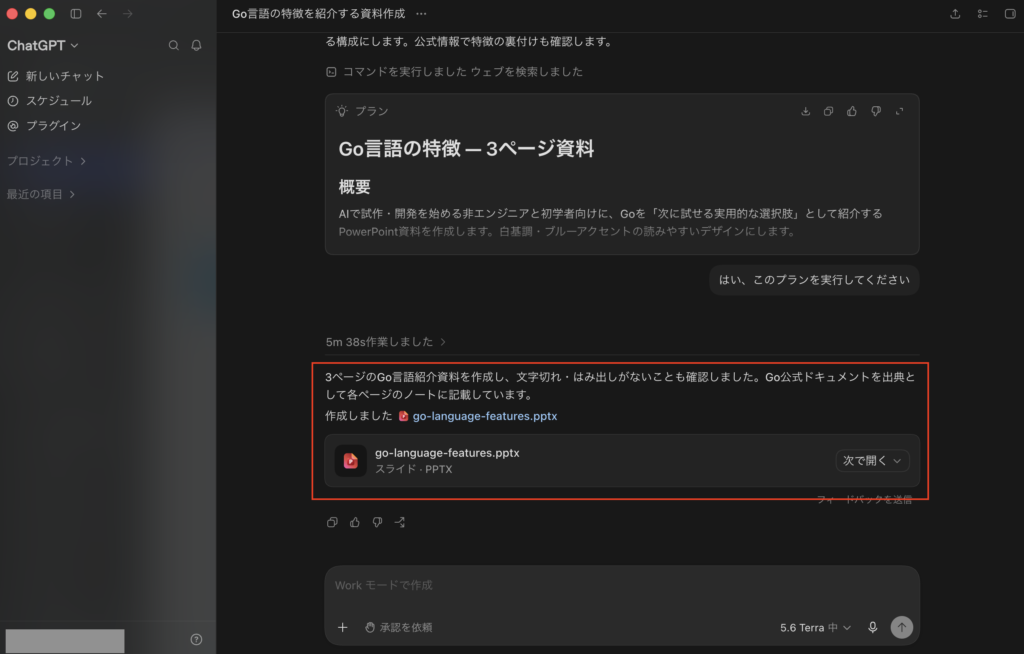1024x654 pixels.
Task: Open the go-language-features.pptx attachment card
Action: click(x=622, y=461)
